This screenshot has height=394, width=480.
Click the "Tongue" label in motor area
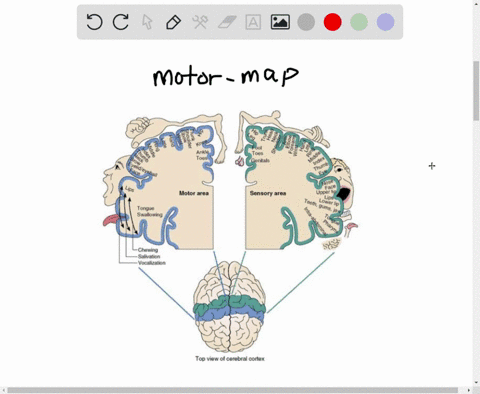point(145,208)
